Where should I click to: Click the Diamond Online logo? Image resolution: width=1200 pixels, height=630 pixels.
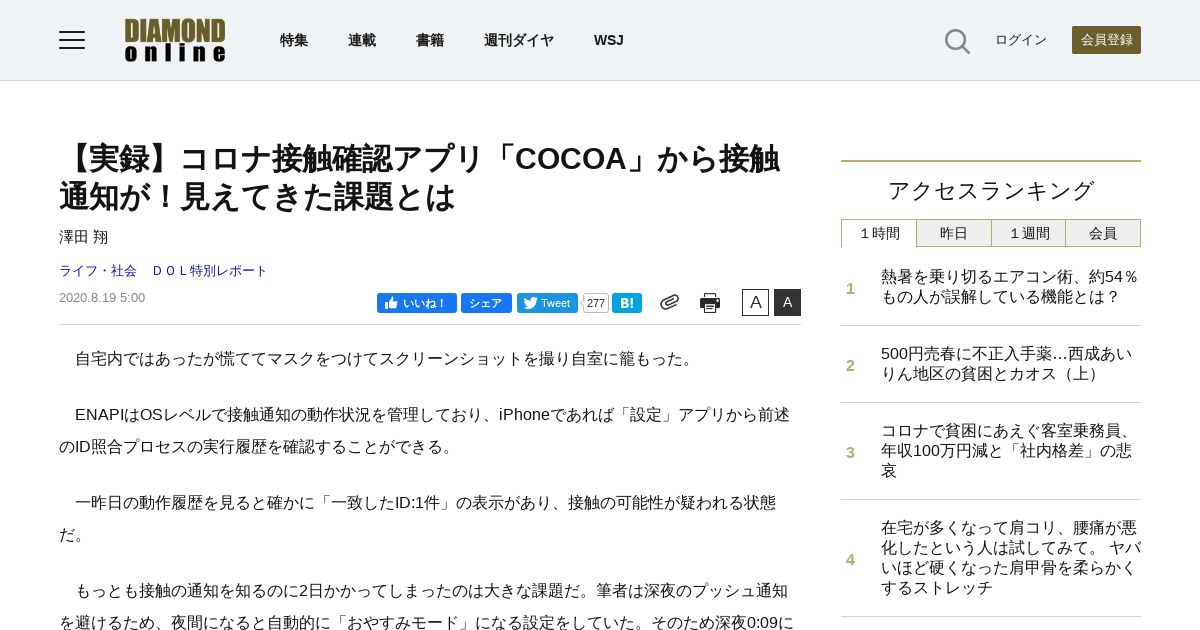pos(175,40)
